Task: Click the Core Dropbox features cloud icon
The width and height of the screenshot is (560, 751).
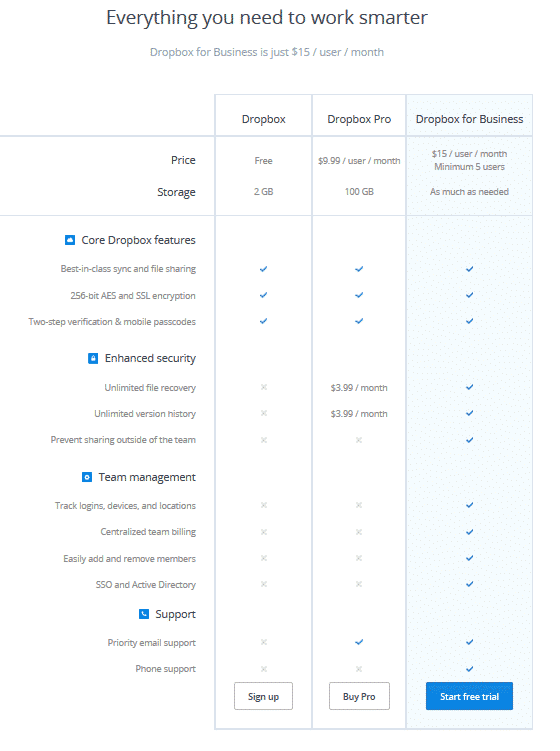Action: (70, 240)
